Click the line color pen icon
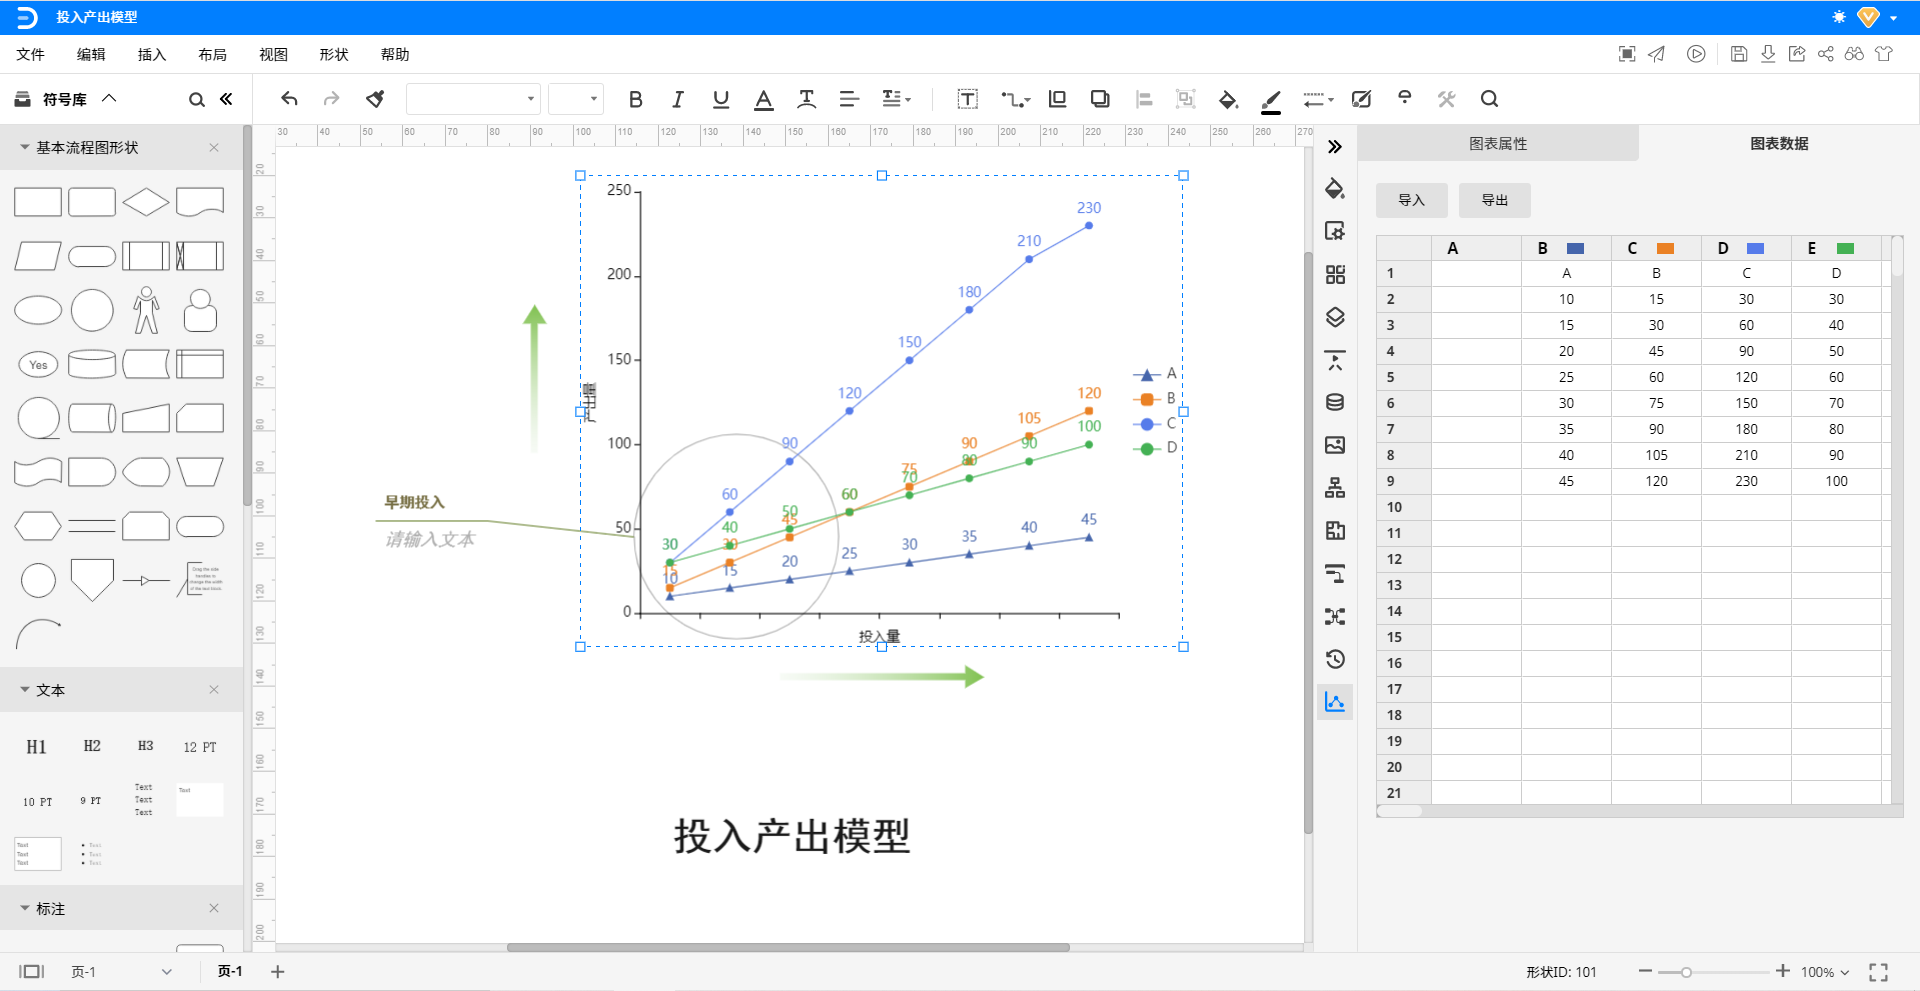This screenshot has height=991, width=1920. tap(1271, 100)
